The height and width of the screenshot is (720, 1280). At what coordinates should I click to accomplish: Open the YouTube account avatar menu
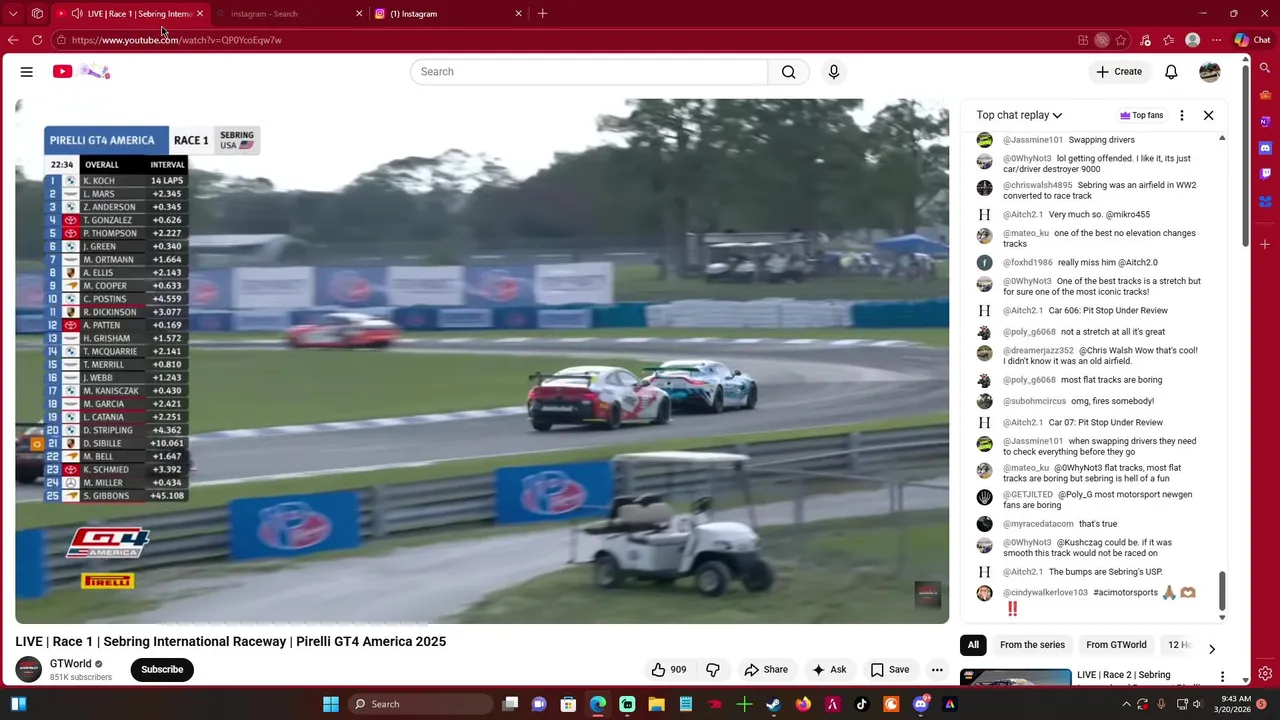click(x=1210, y=72)
